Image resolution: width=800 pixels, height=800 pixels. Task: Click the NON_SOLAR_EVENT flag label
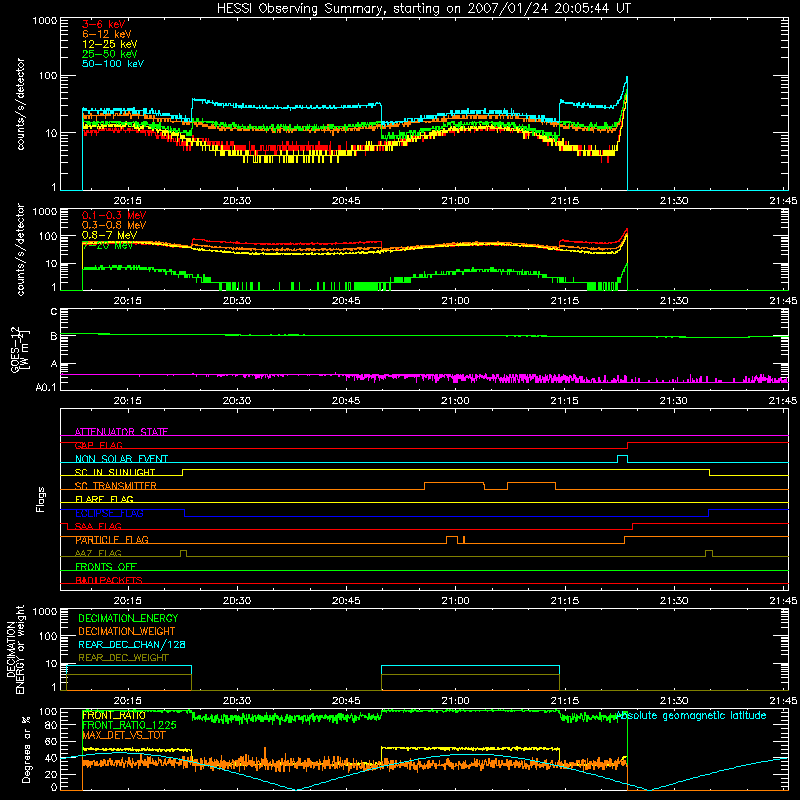[121, 459]
